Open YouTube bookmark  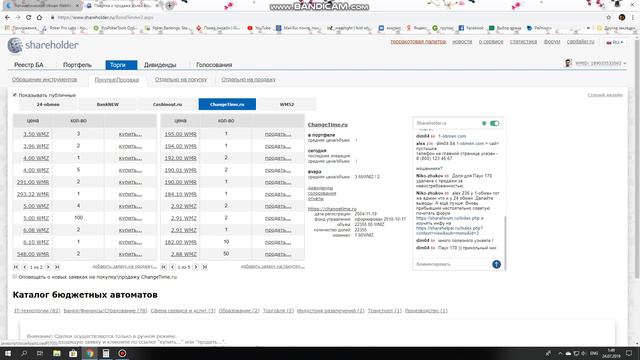tap(259, 28)
